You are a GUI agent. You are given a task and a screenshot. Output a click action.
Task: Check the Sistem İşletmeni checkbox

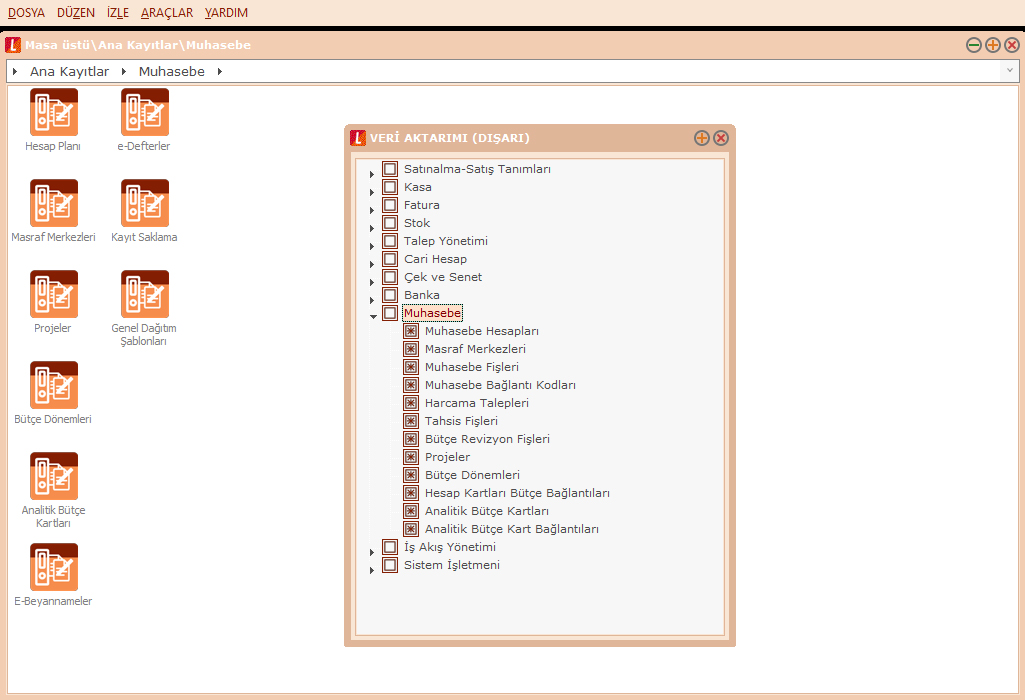pyautogui.click(x=390, y=565)
